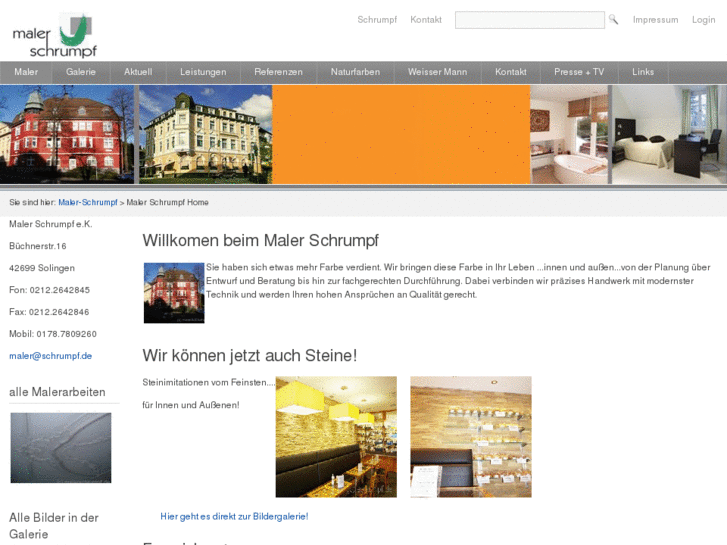The width and height of the screenshot is (727, 545).
Task: Open the Weisser Mann menu item
Action: [437, 72]
